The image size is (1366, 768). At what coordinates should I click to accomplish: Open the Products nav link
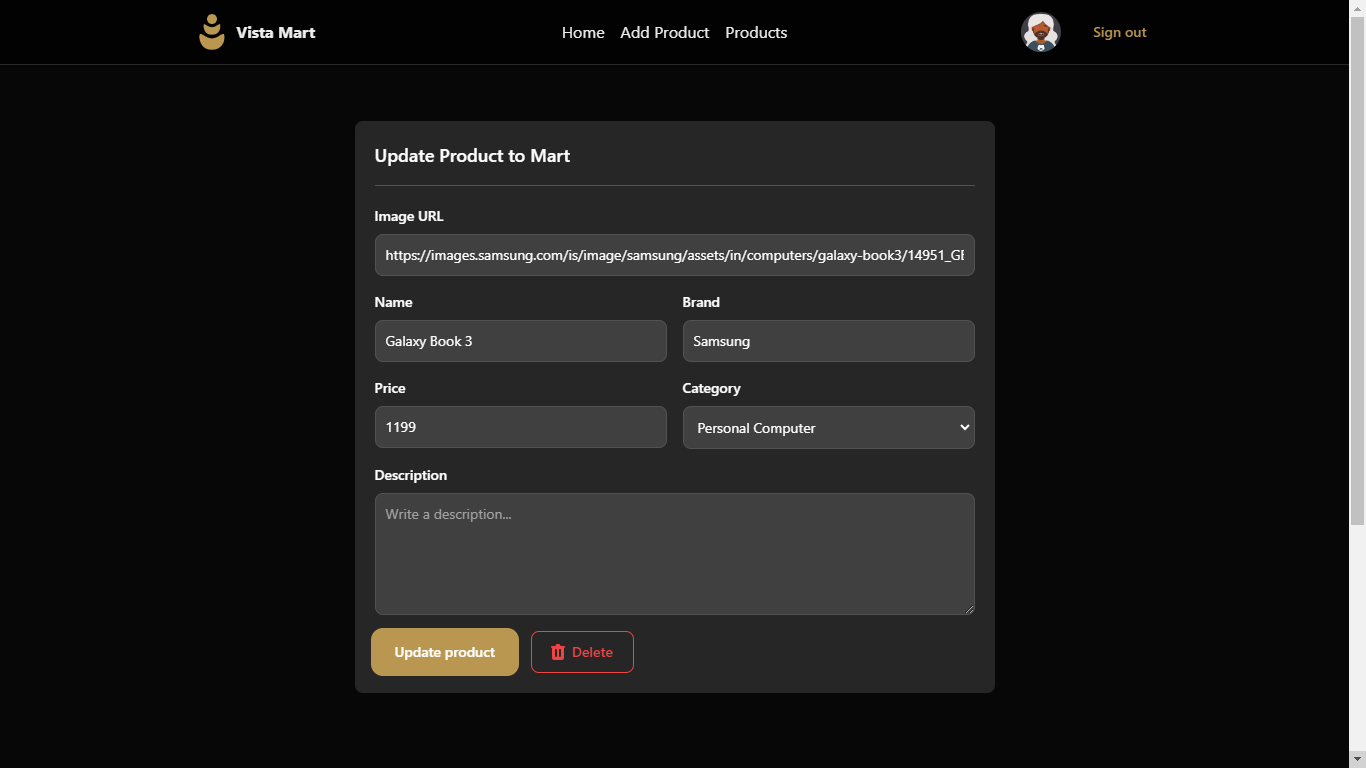(756, 32)
